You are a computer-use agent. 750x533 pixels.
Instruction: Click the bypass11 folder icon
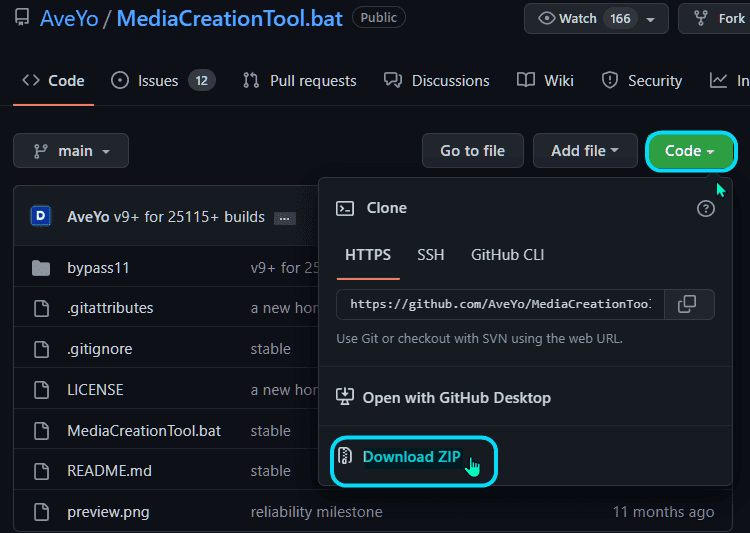[x=41, y=268]
